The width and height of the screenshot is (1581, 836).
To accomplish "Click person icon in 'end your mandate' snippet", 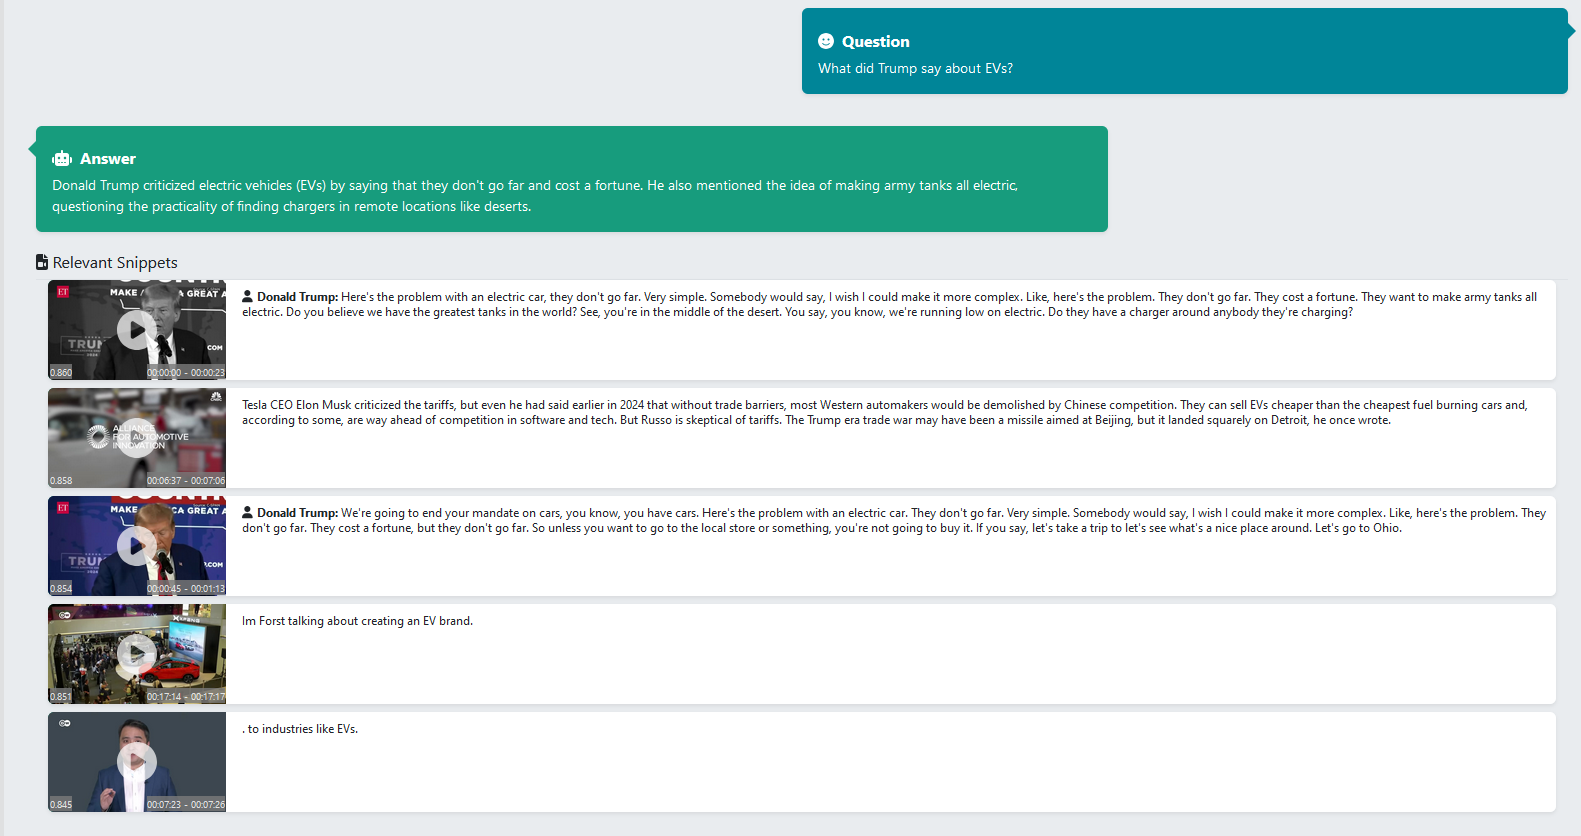I will 248,513.
